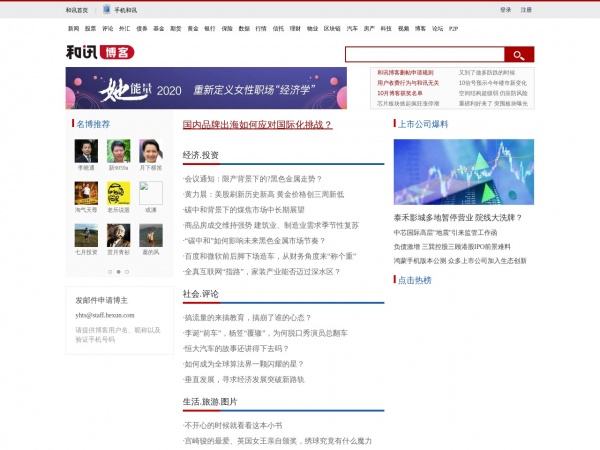Open the 手机和讯 phone icon link
Image resolution: width=600 pixels, height=450 pixels.
click(107, 10)
